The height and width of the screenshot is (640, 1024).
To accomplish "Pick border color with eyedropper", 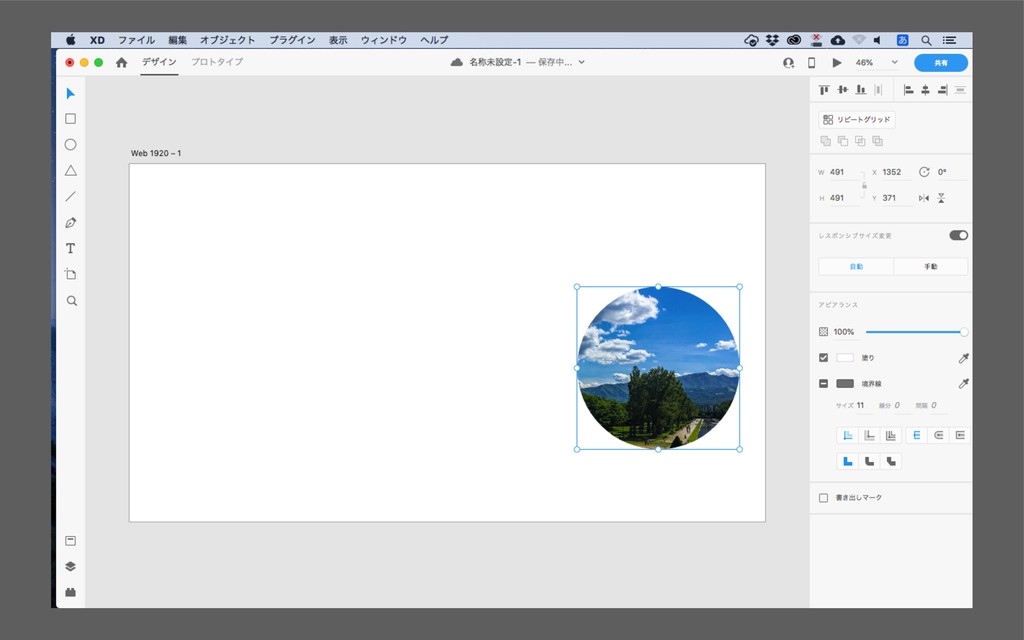I will coord(963,383).
